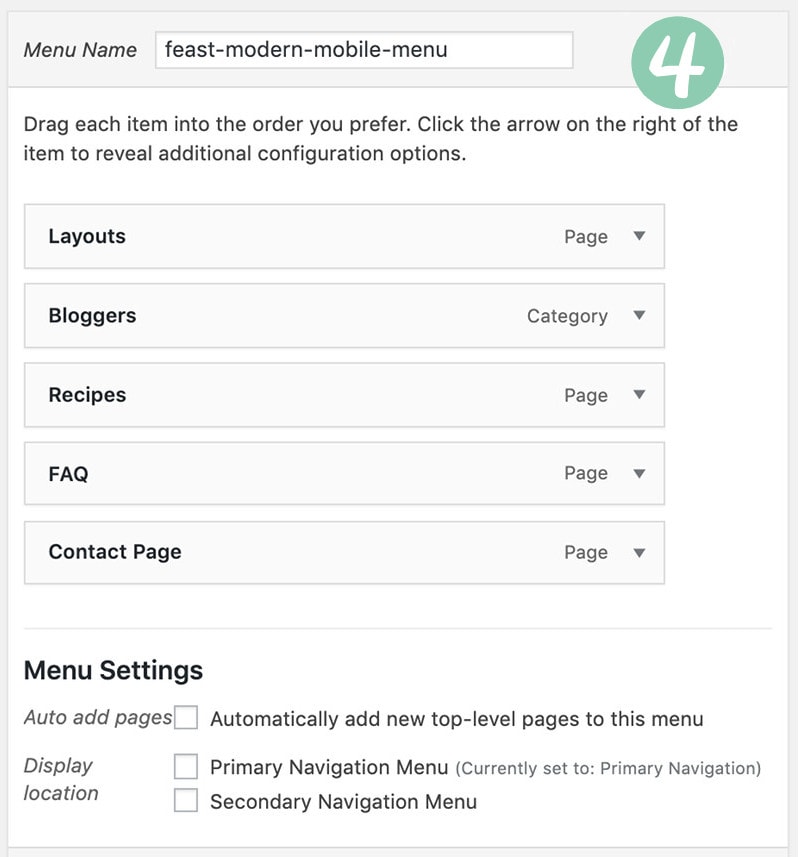Image resolution: width=800 pixels, height=857 pixels.
Task: Click the Page type label on Layouts
Action: click(586, 237)
